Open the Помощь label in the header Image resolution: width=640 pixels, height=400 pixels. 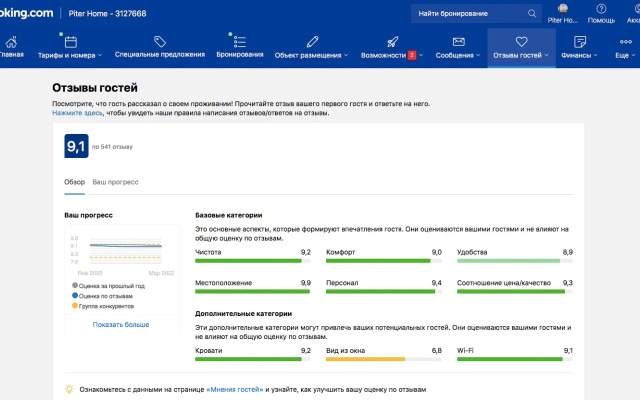pos(601,20)
